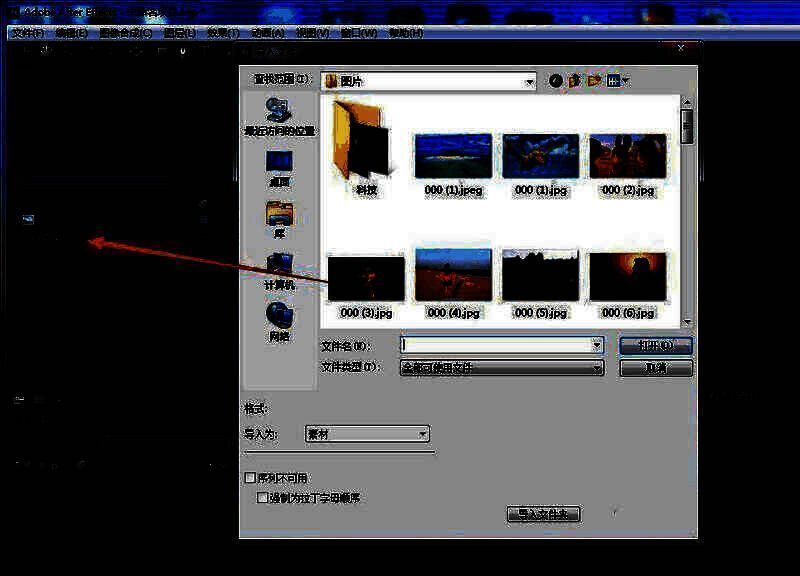Open the 效果(T) menu in menu bar

[x=223, y=33]
